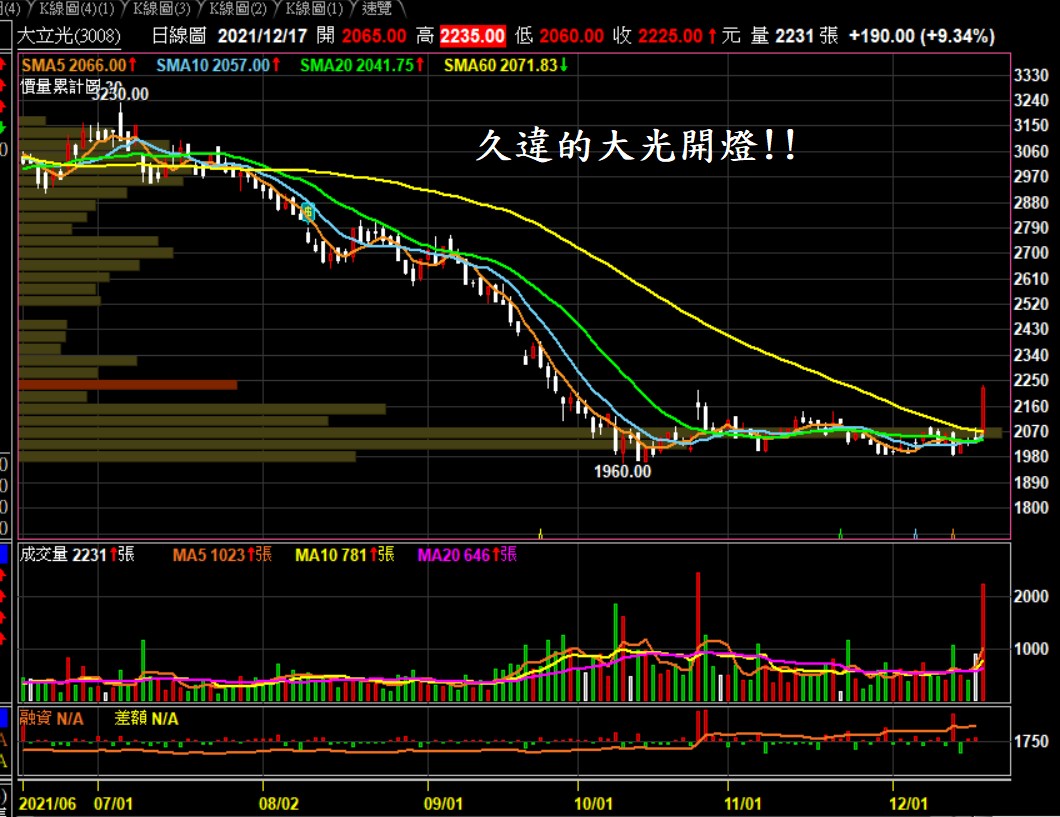Click the 10/01 date marker on time axis

(x=593, y=803)
